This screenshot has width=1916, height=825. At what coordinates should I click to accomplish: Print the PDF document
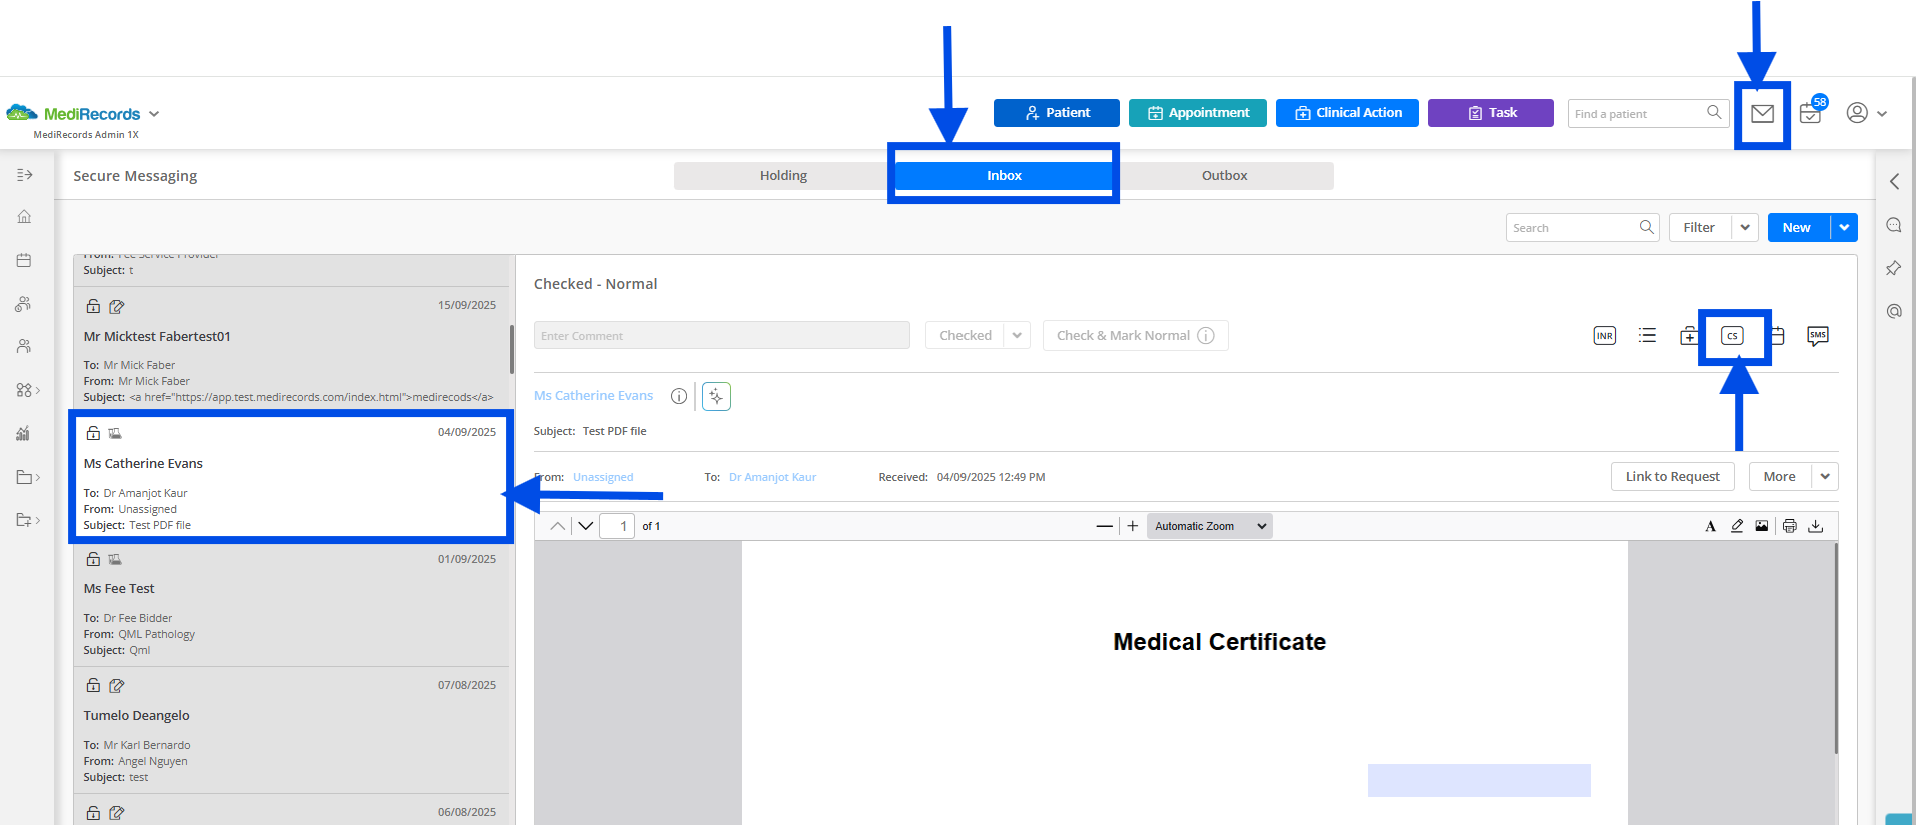[x=1789, y=526]
